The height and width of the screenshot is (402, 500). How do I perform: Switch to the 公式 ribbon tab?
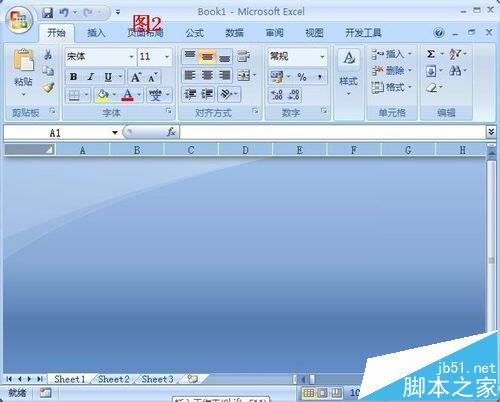195,33
